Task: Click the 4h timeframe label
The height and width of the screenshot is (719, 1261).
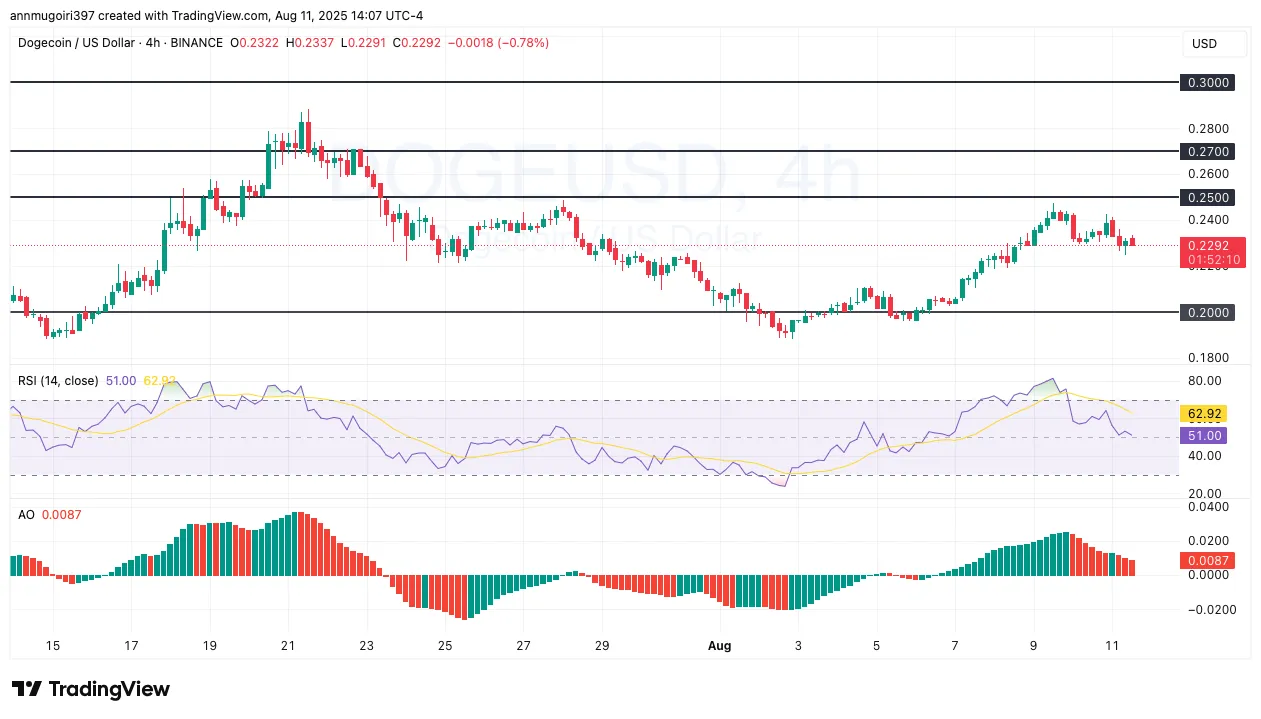Action: (x=152, y=43)
